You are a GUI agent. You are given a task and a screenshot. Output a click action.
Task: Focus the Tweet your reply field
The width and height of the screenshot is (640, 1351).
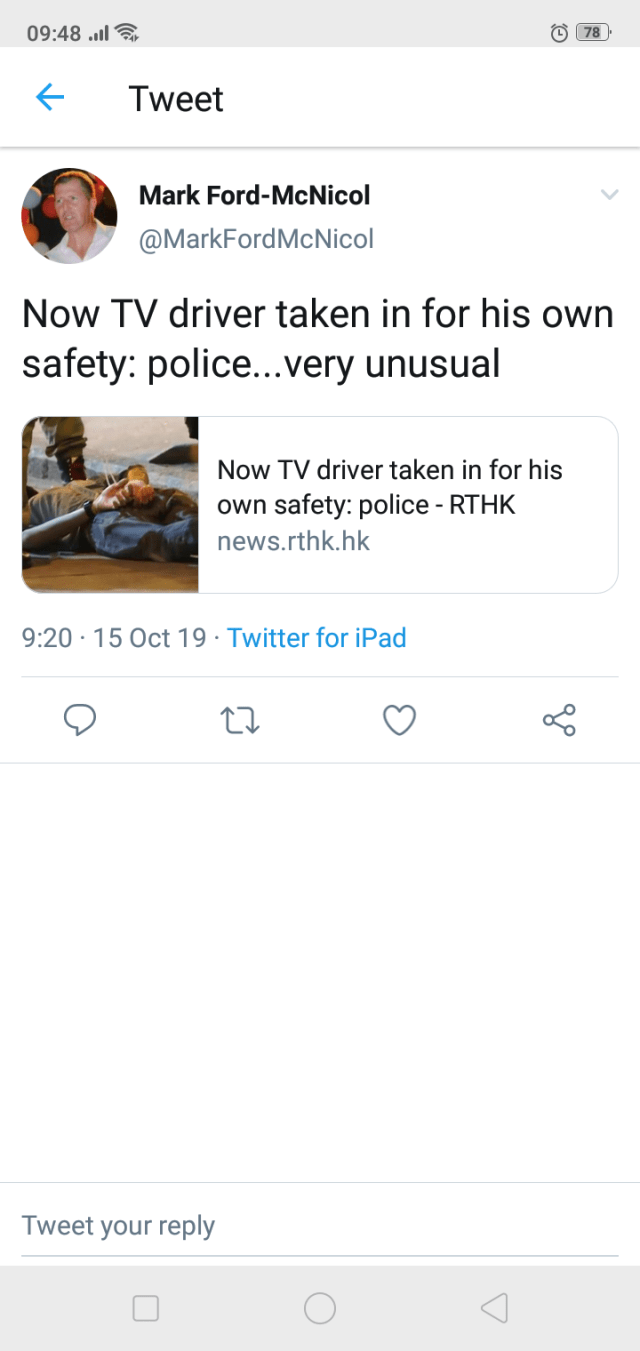[x=320, y=1226]
